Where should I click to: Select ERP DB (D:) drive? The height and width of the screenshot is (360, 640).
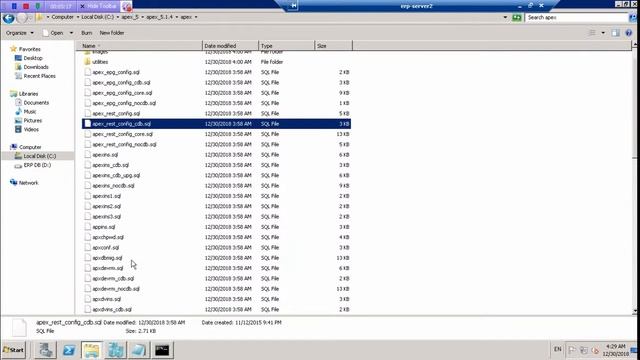click(x=37, y=165)
